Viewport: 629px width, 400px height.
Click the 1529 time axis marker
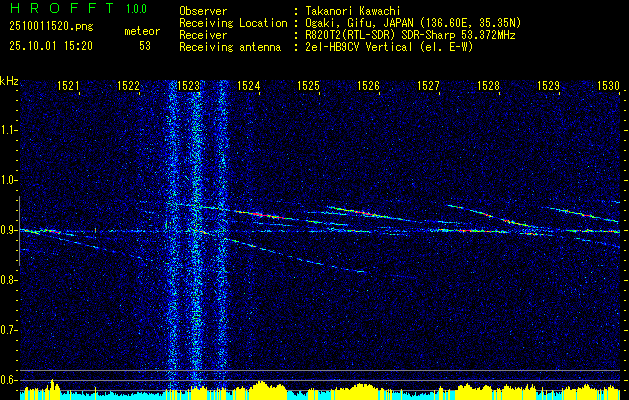pyautogui.click(x=548, y=85)
